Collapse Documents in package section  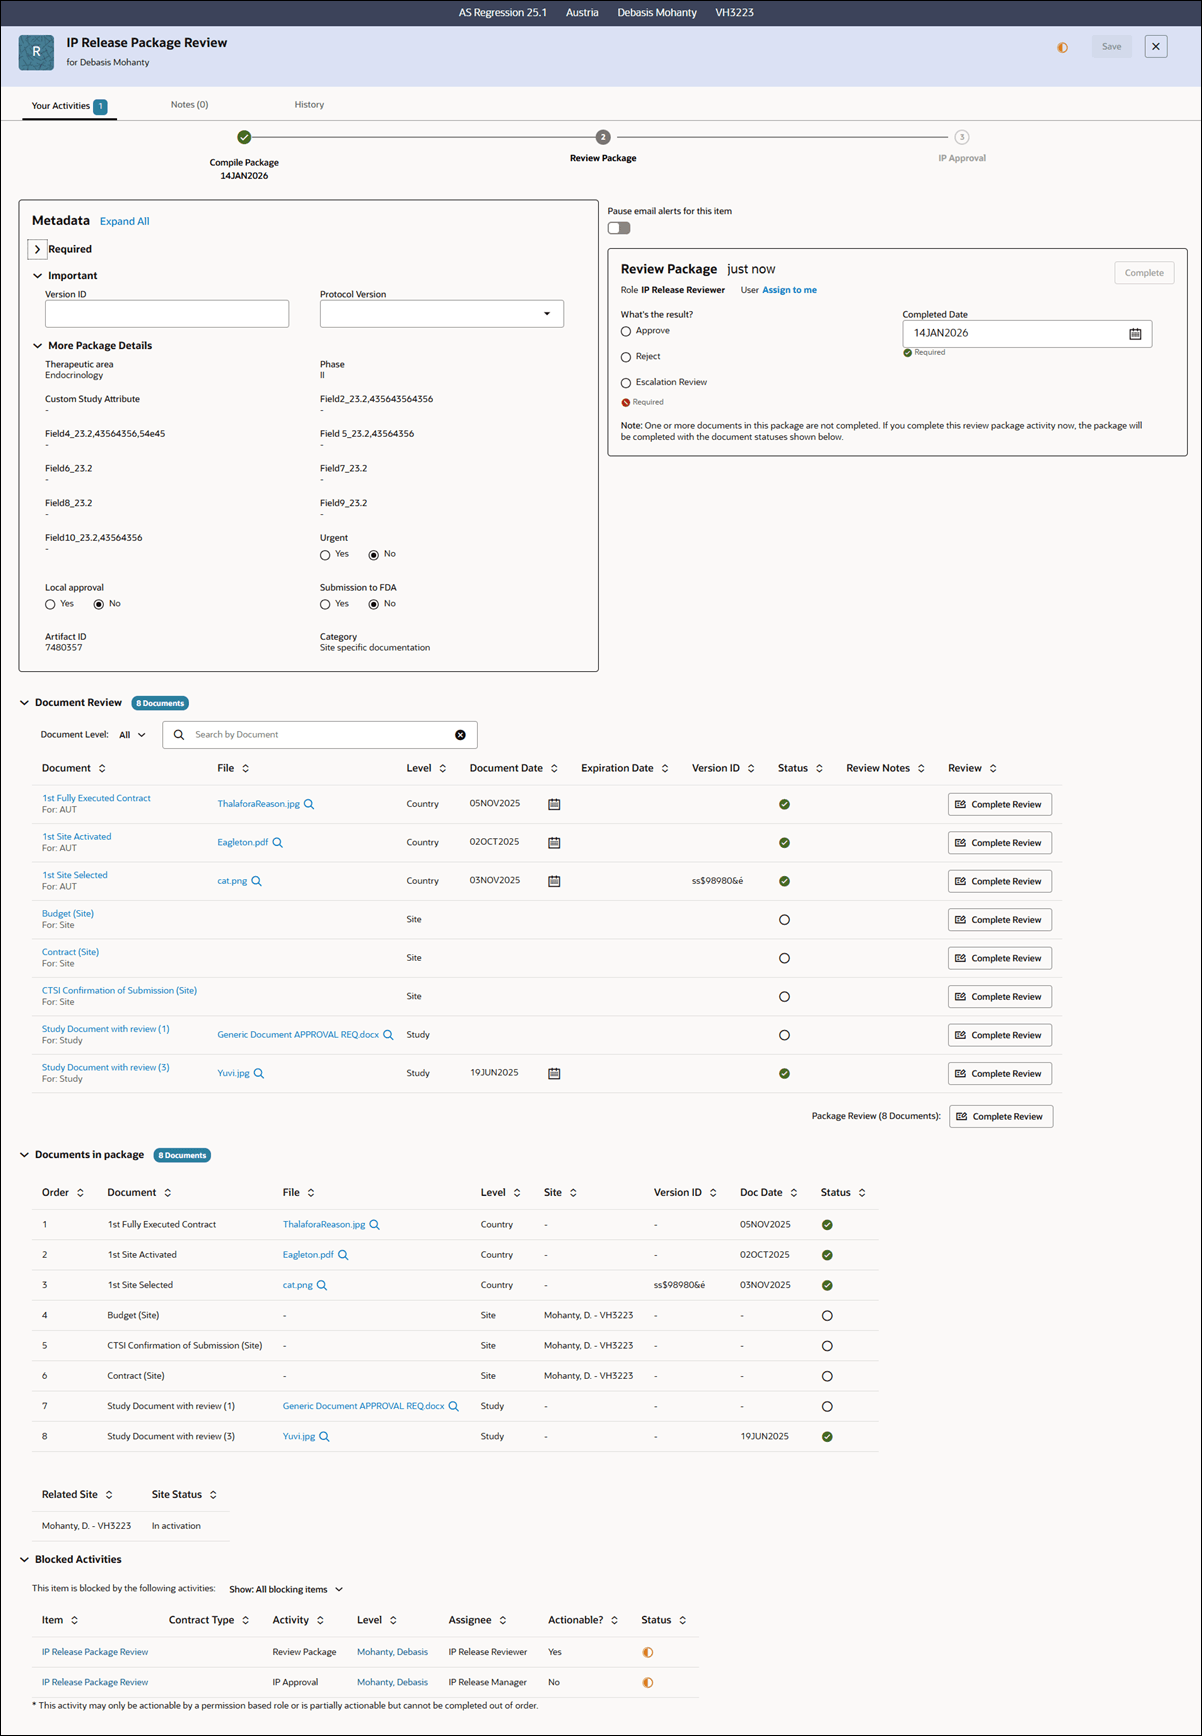tap(25, 1155)
